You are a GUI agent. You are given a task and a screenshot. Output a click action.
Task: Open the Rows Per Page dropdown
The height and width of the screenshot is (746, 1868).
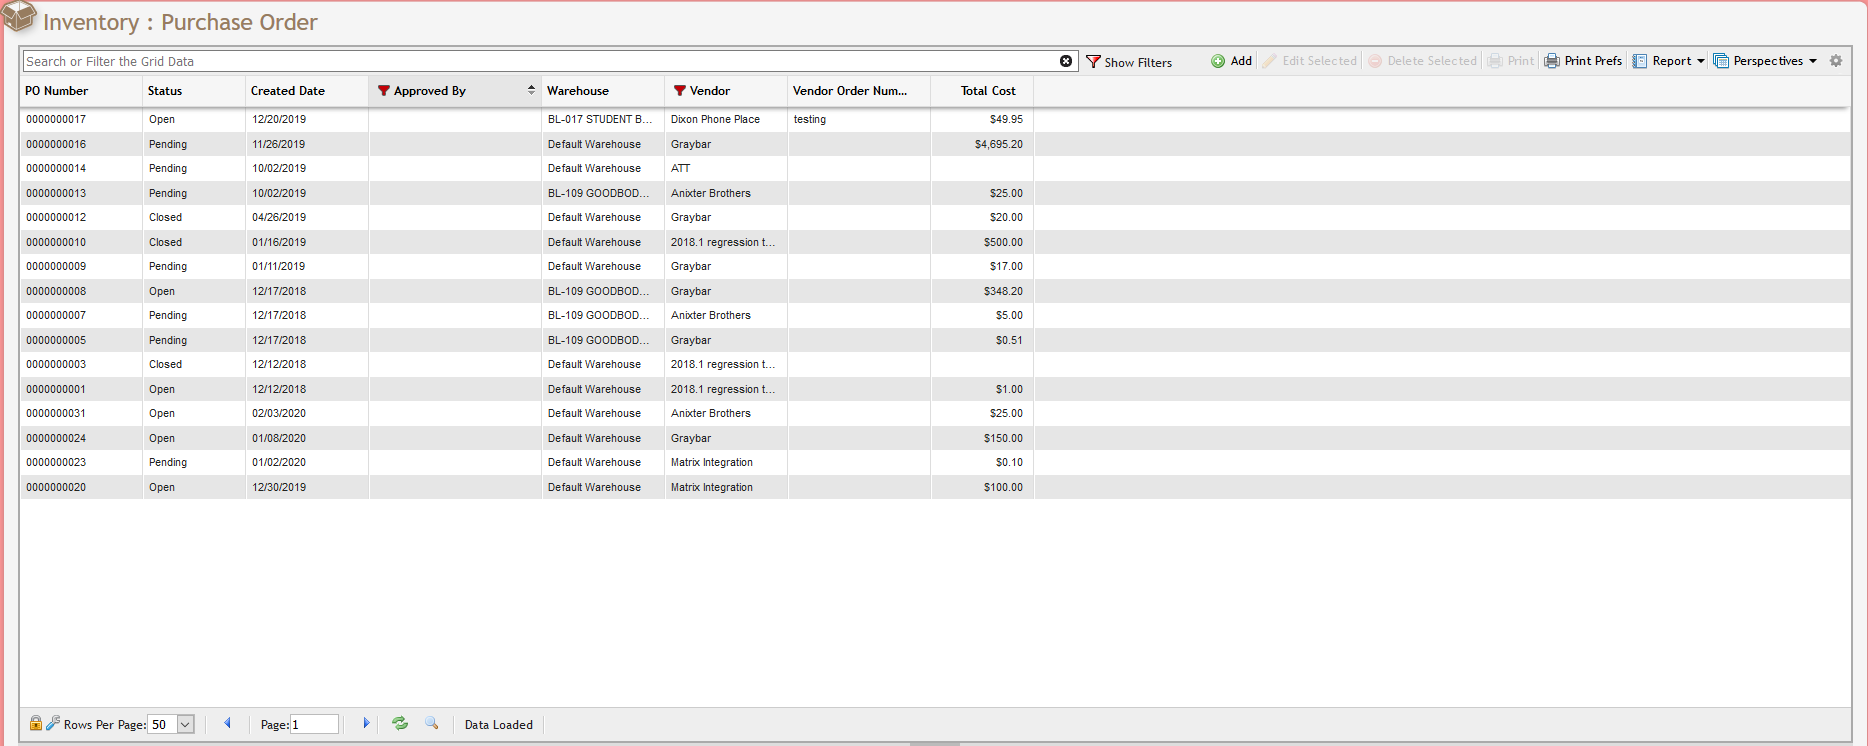pos(185,724)
